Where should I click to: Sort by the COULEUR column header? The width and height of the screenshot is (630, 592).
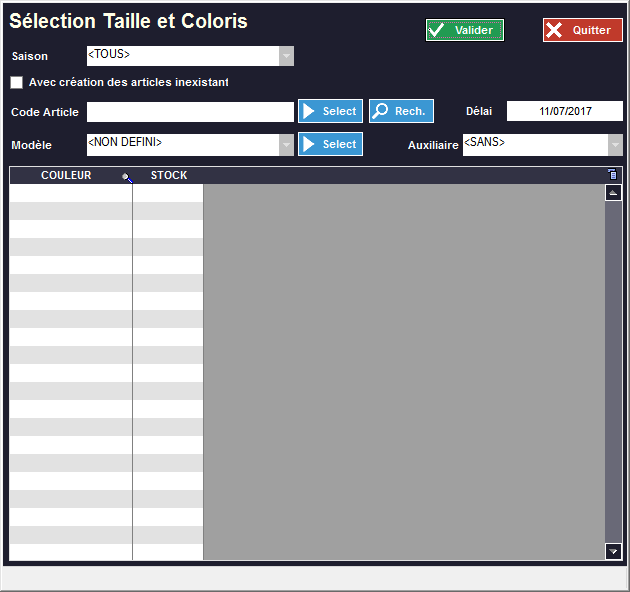pyautogui.click(x=66, y=175)
